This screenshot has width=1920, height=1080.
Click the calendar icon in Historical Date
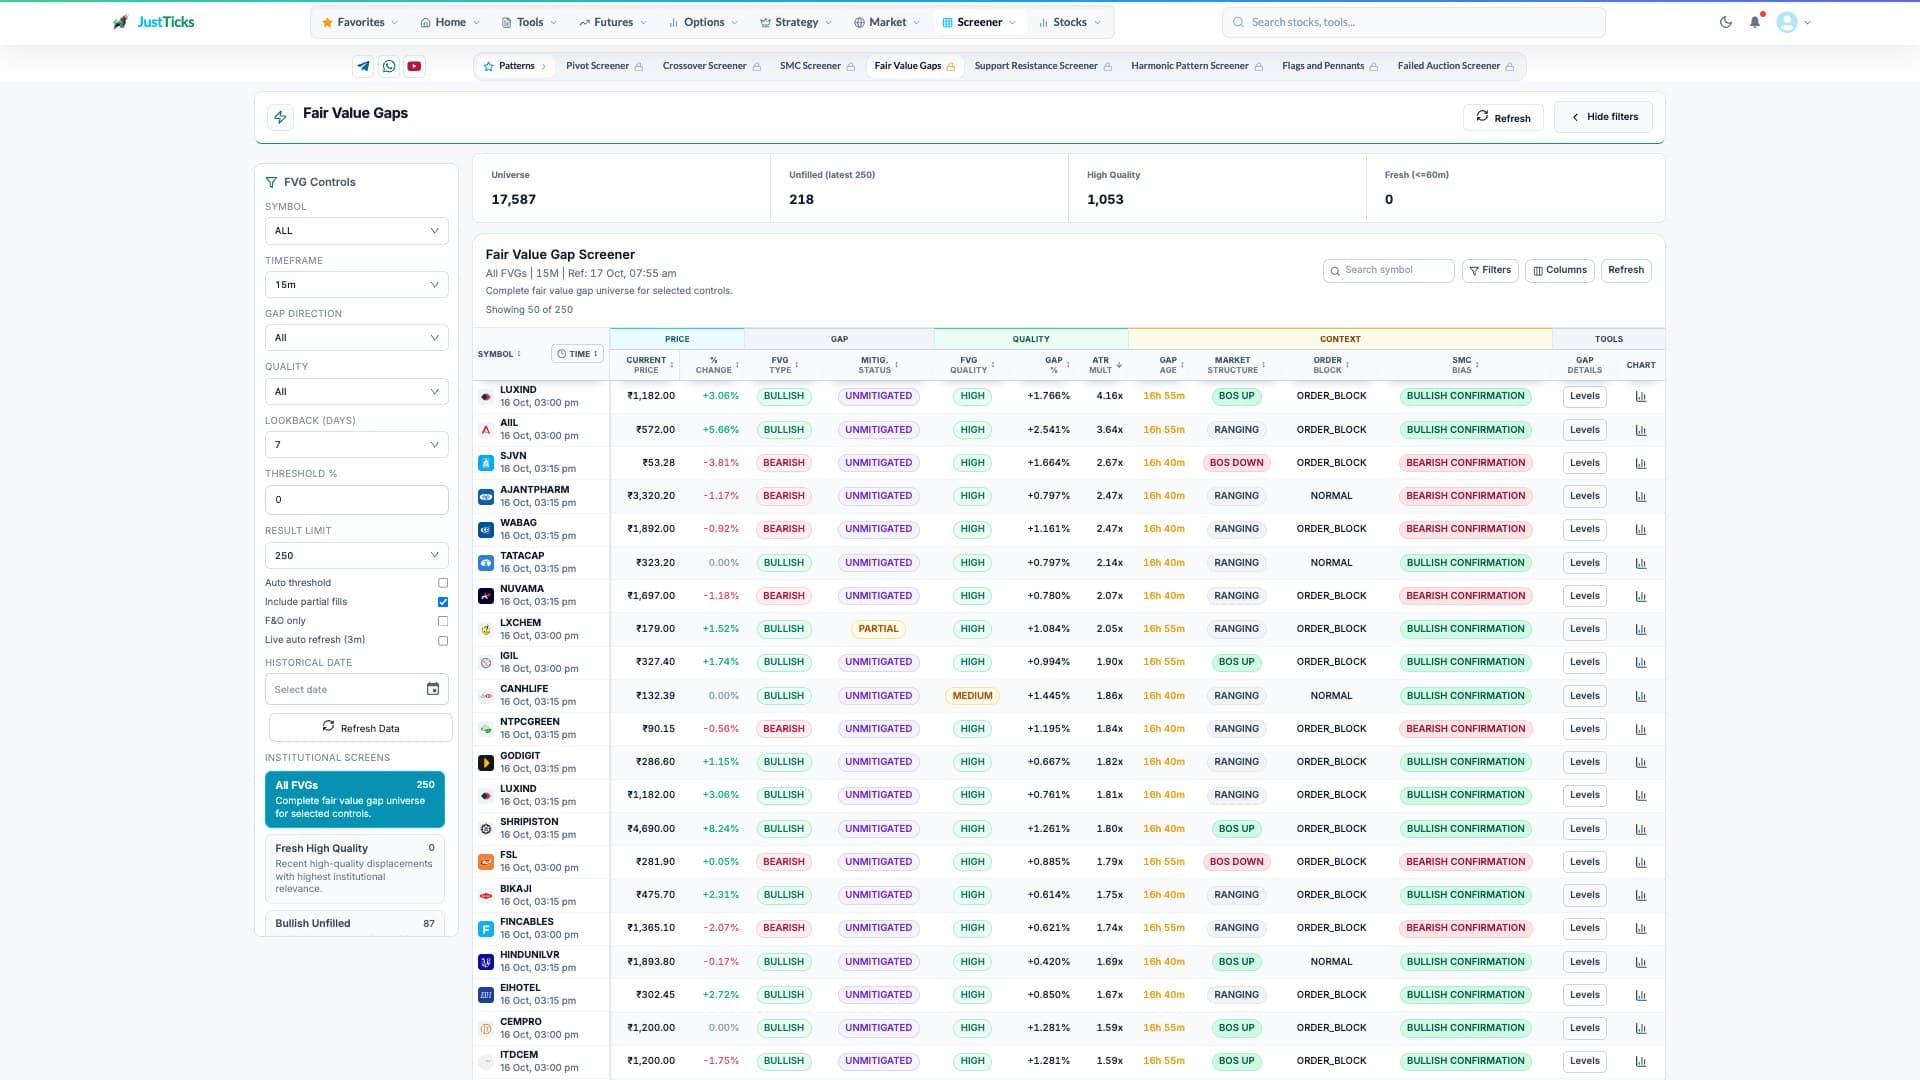coord(433,689)
